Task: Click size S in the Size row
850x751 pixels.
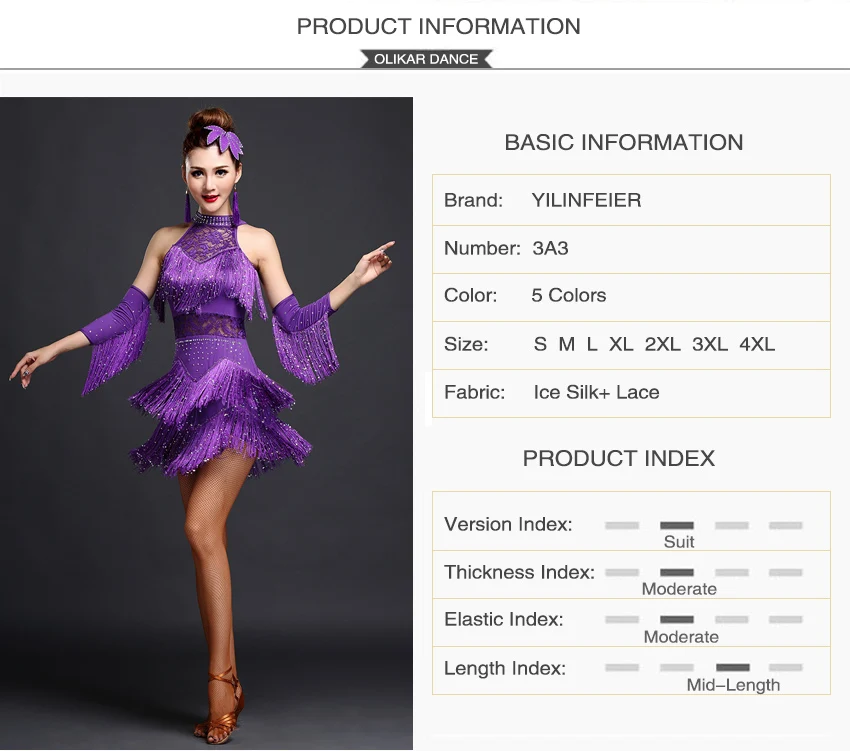Action: click(x=540, y=344)
